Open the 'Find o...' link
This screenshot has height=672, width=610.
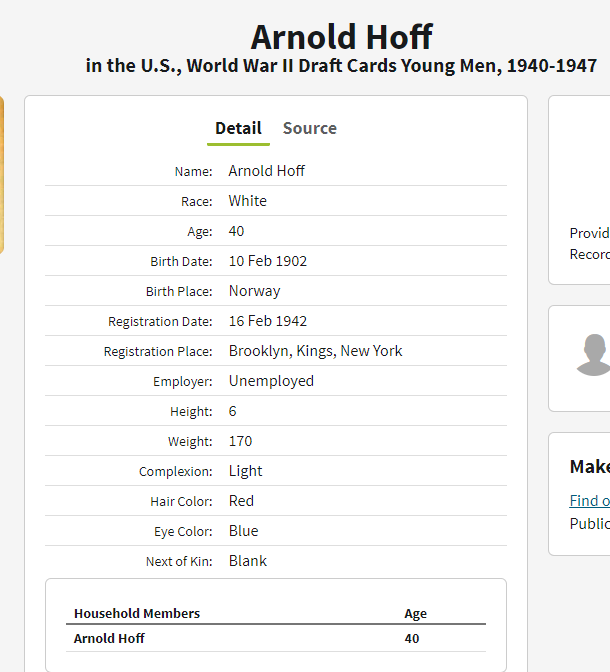[589, 501]
